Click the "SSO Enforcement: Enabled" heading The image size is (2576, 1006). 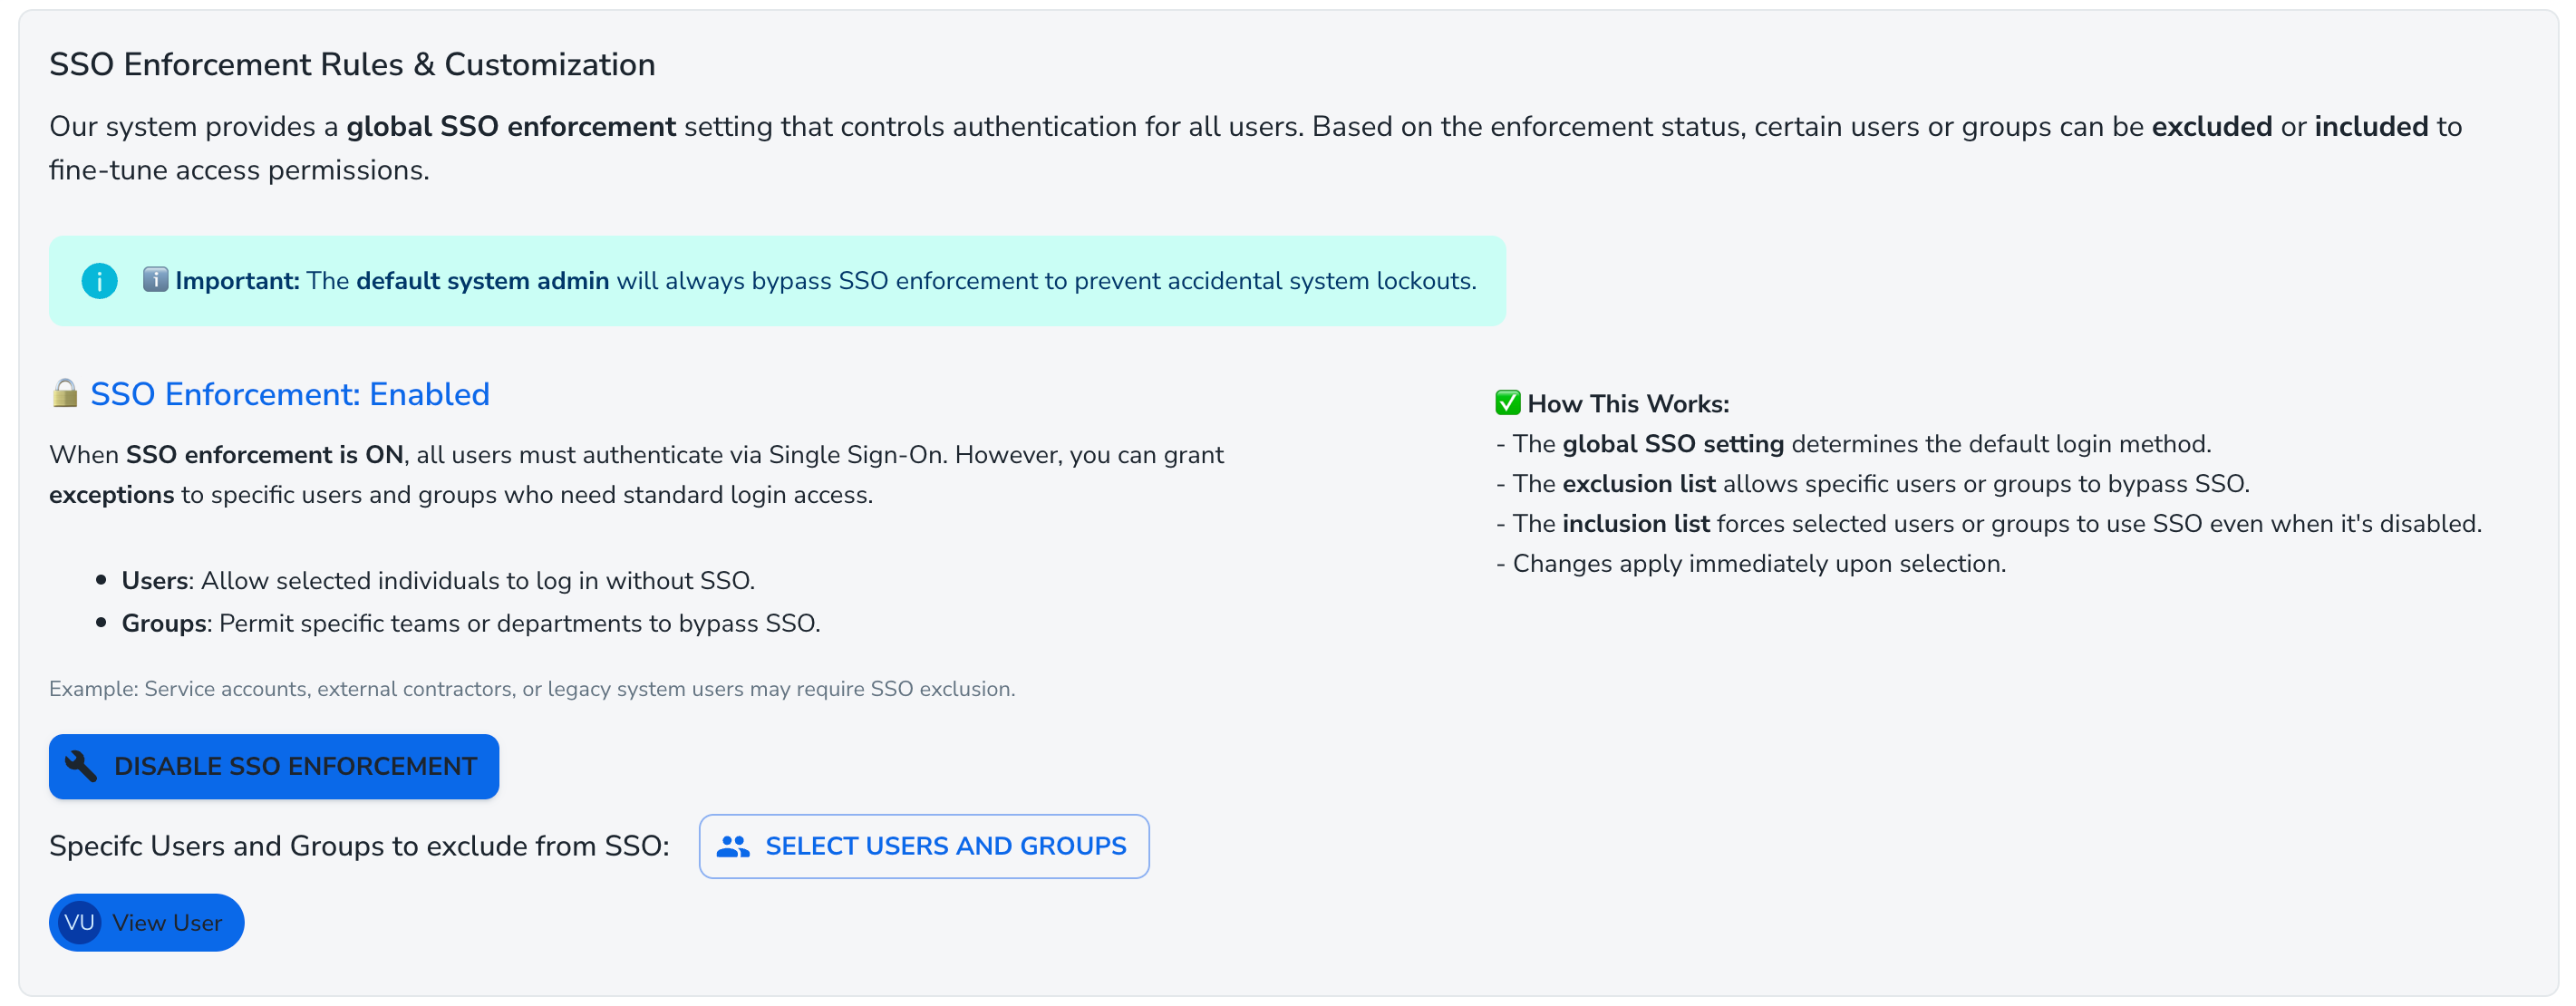tap(290, 394)
